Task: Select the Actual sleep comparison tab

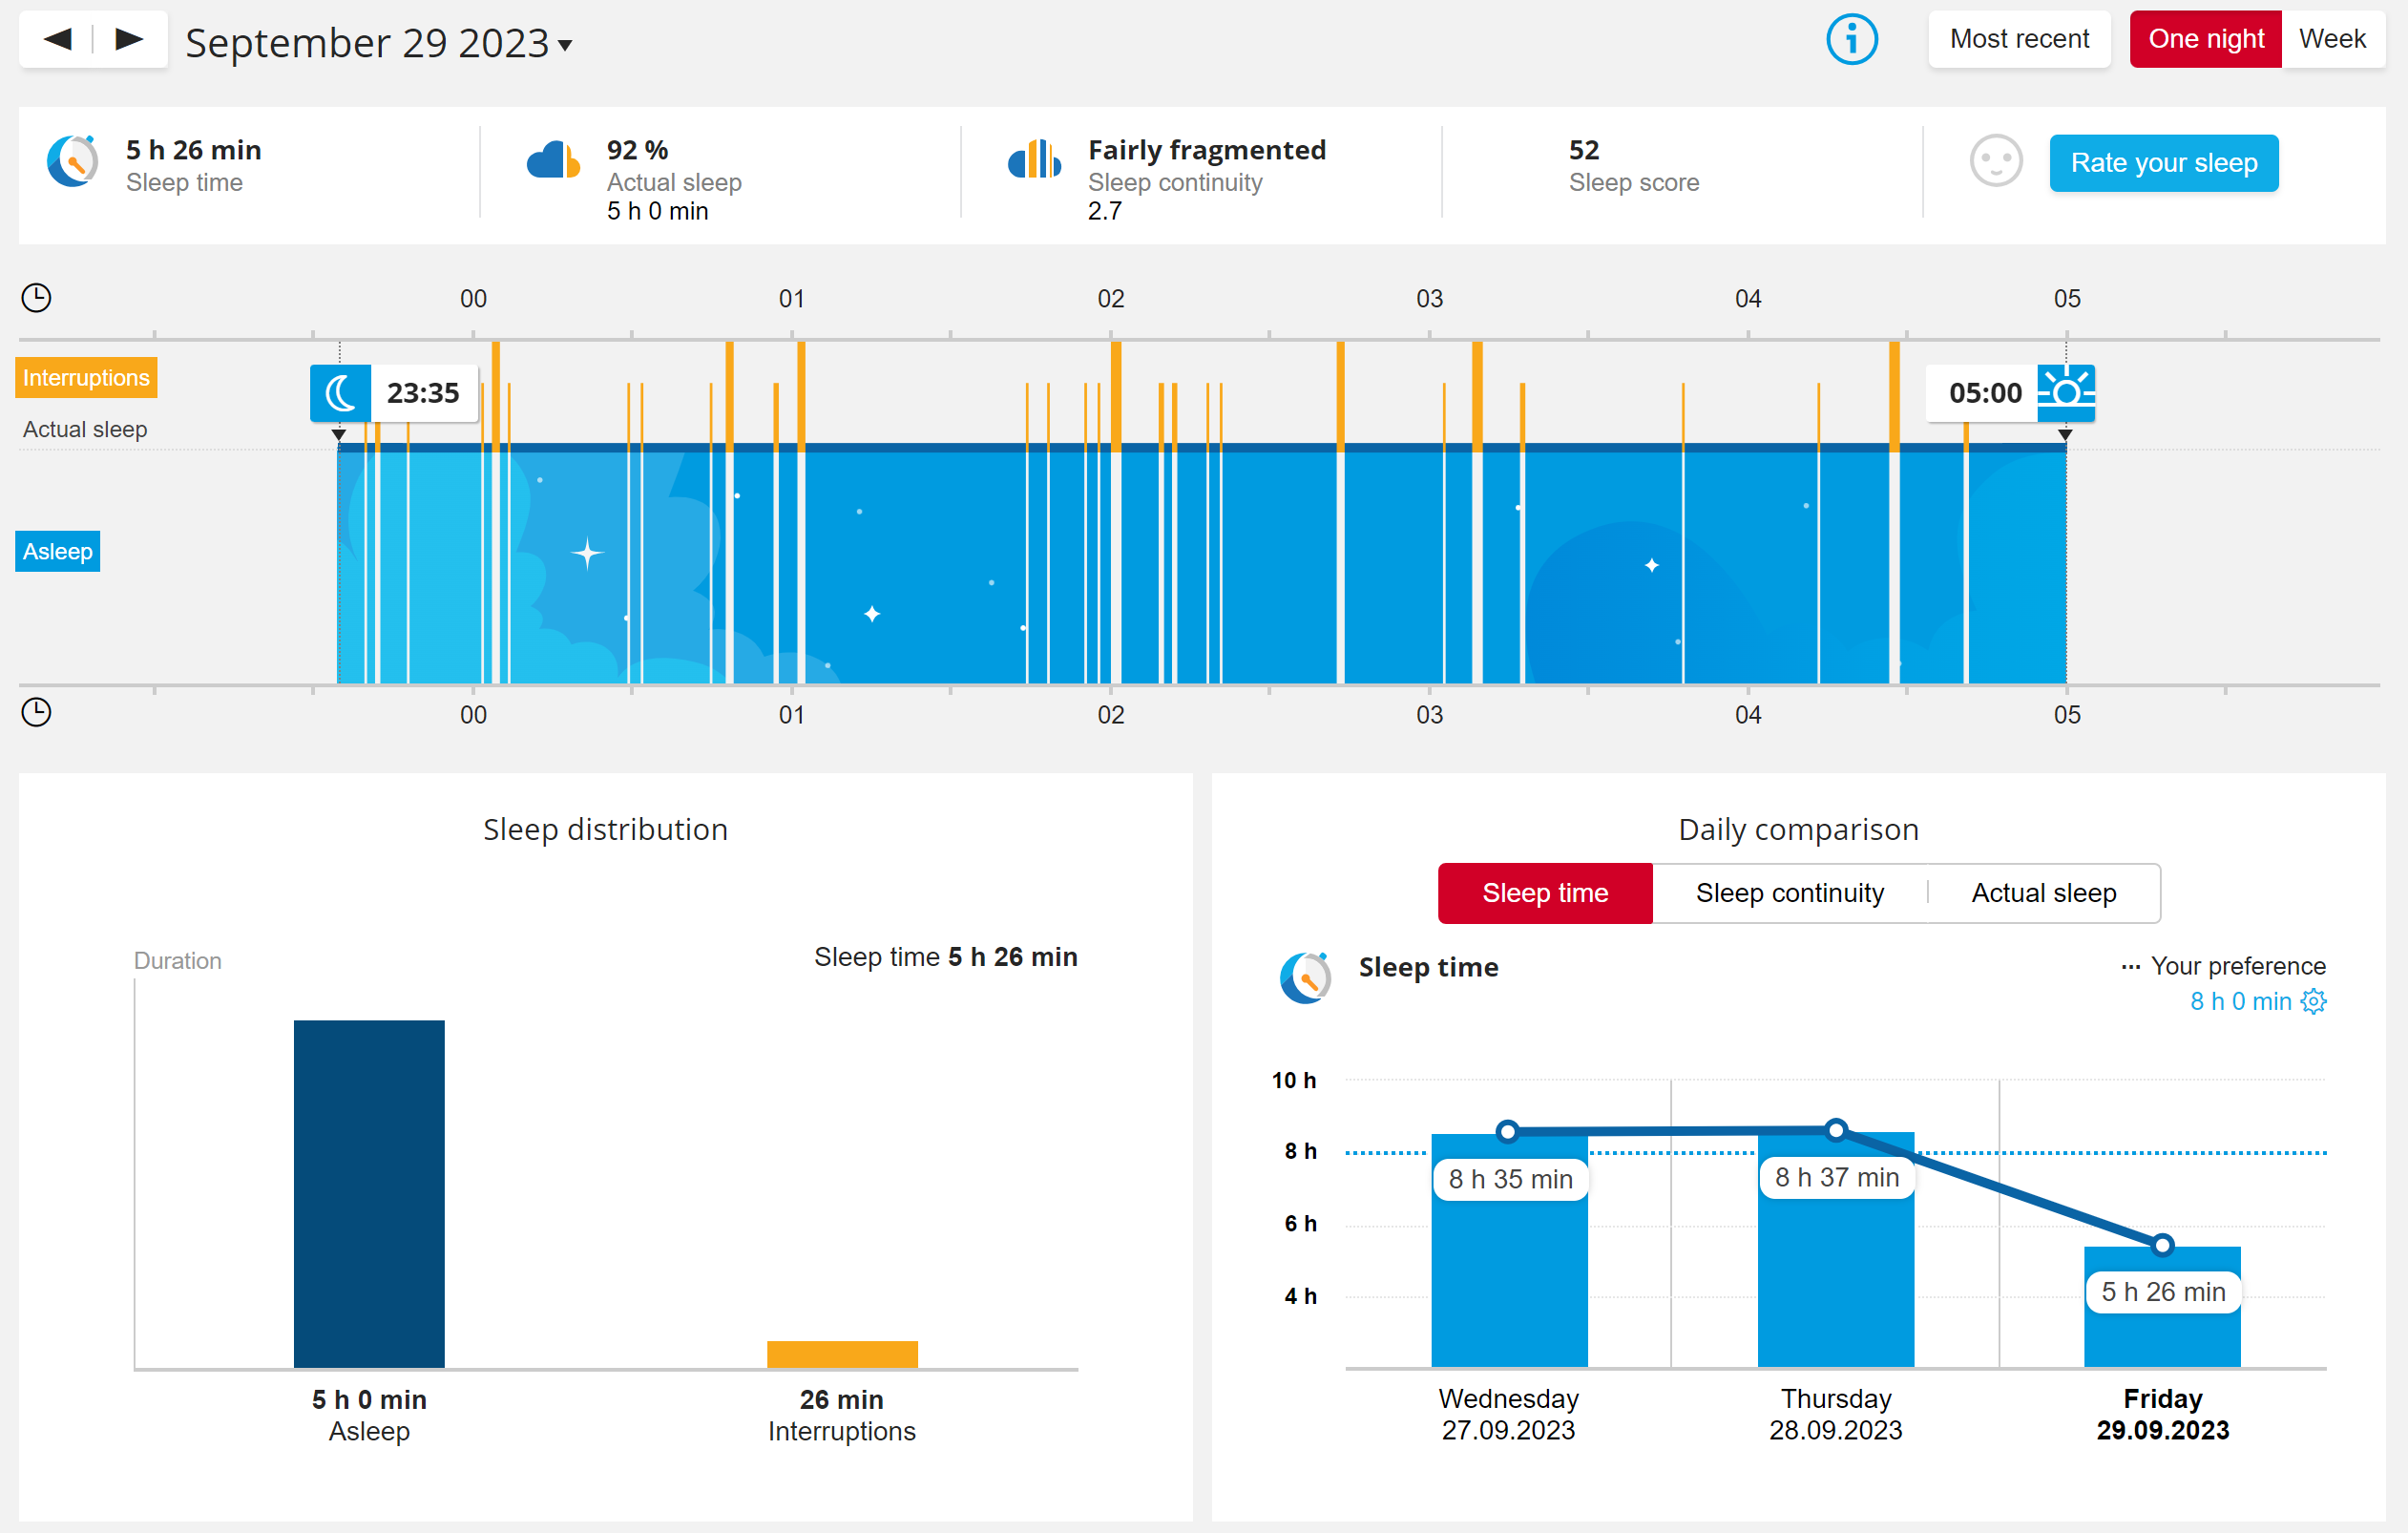Action: [x=2043, y=893]
